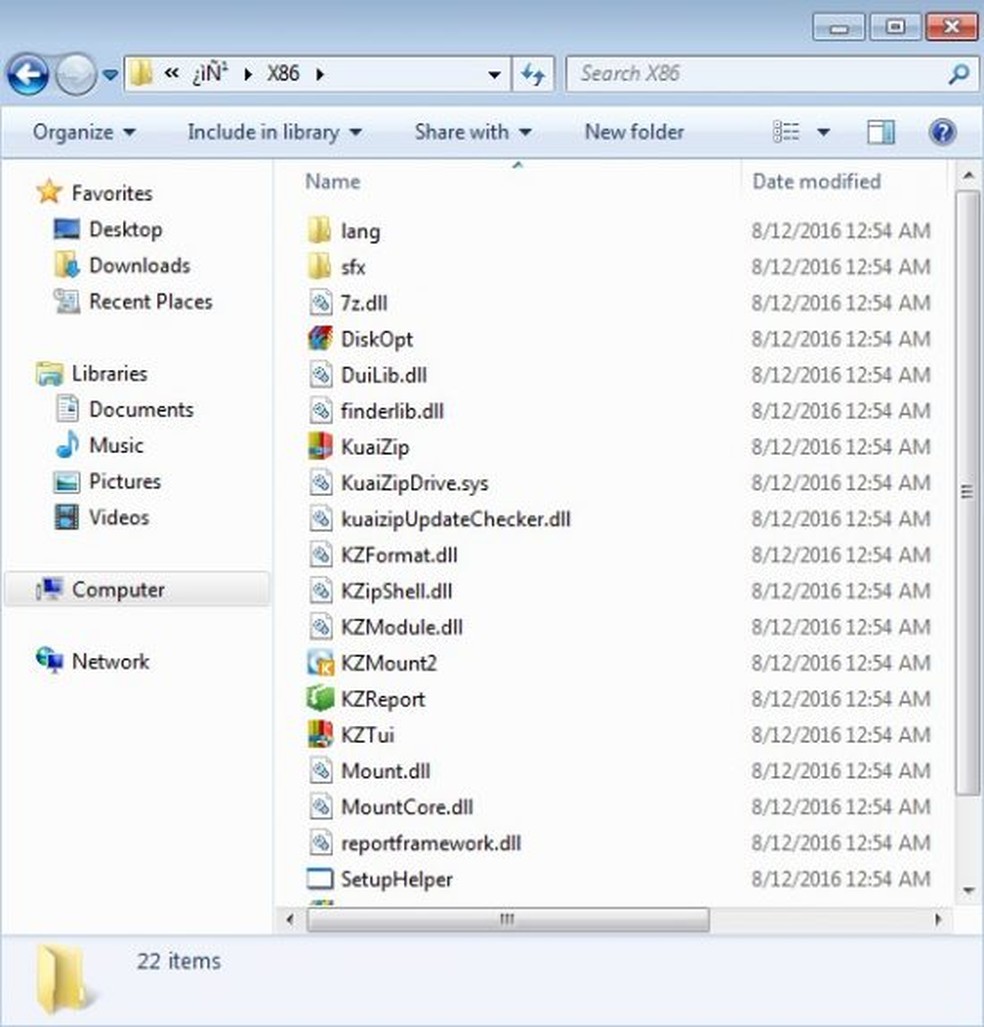Select Libraries in navigation pane
984x1027 pixels.
point(109,373)
